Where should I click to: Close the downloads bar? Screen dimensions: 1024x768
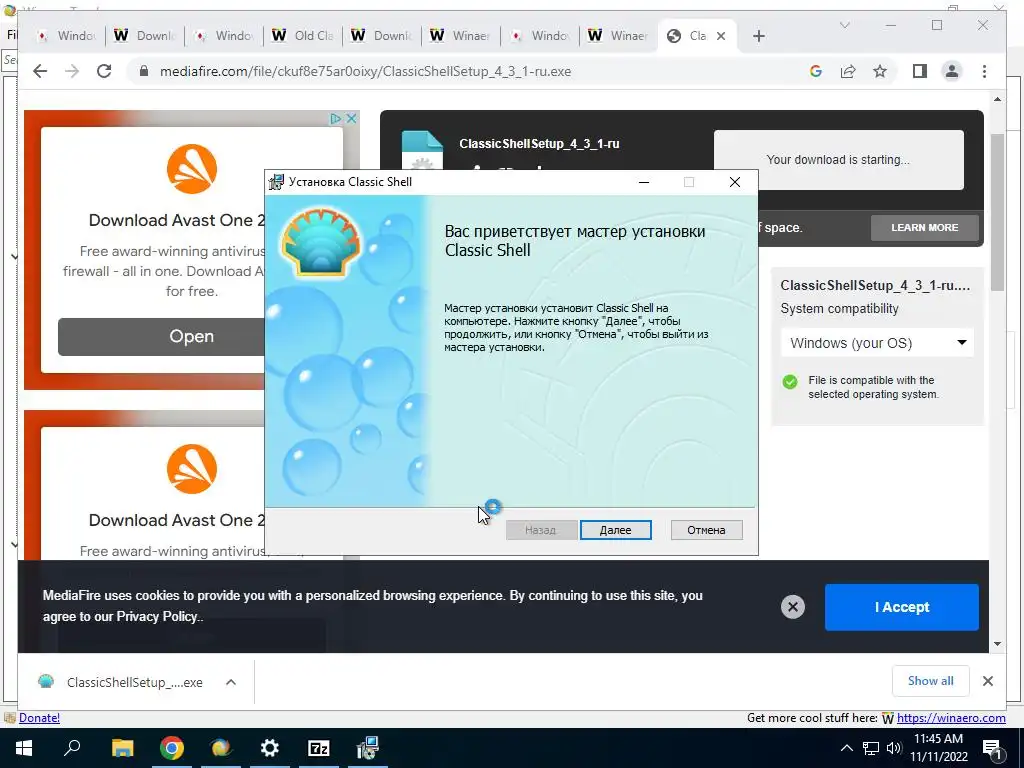click(x=987, y=681)
